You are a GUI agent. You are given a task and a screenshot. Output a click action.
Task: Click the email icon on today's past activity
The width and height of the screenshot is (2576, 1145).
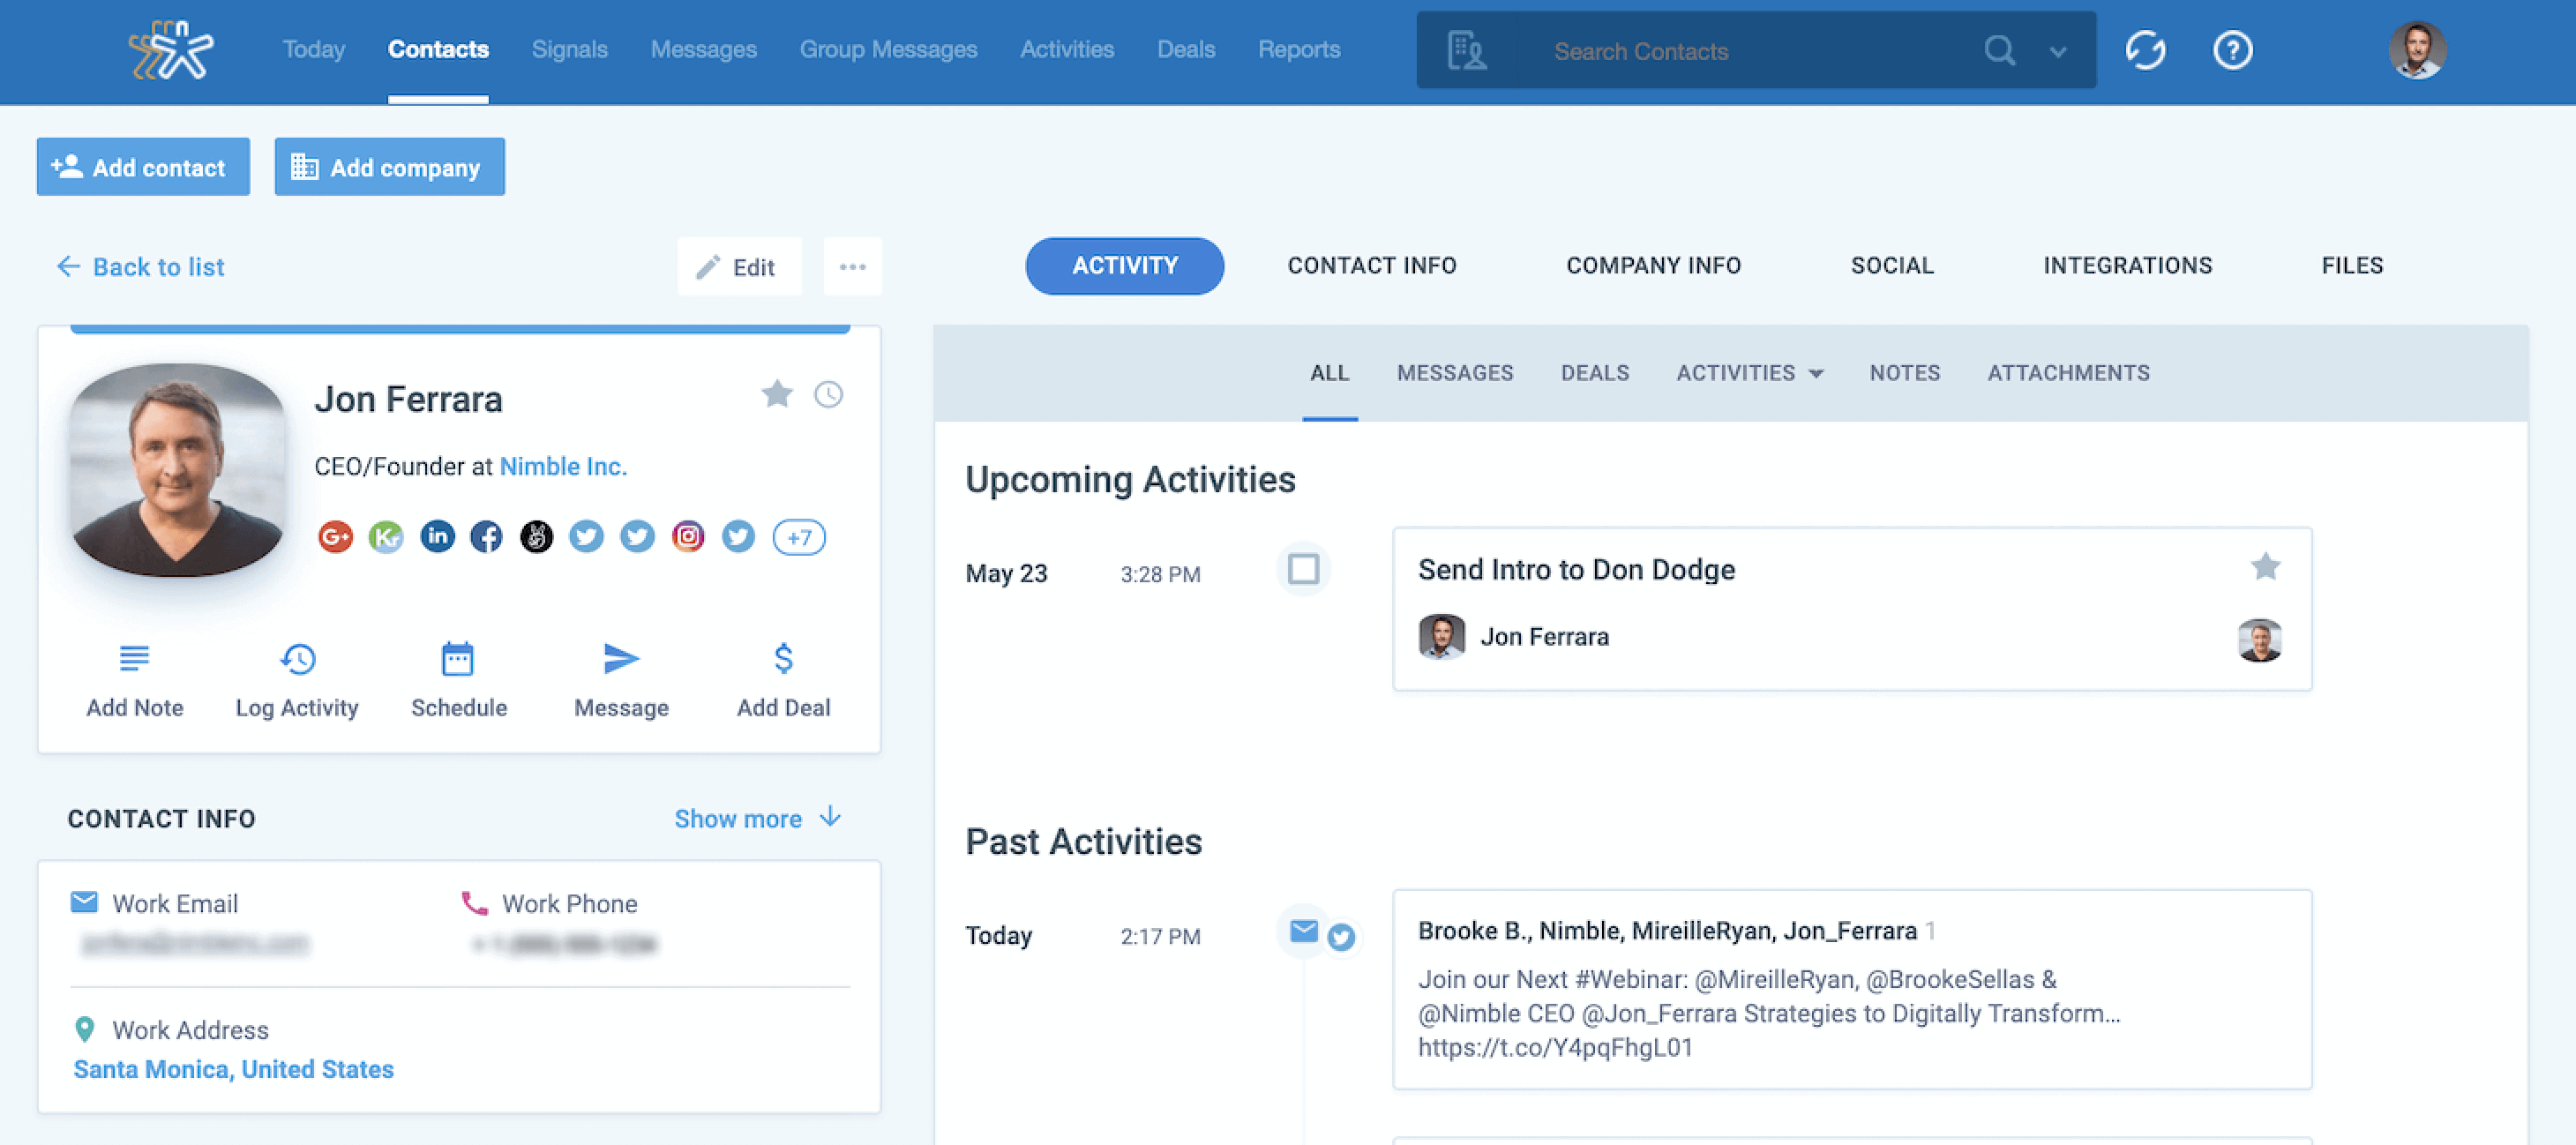click(1303, 931)
